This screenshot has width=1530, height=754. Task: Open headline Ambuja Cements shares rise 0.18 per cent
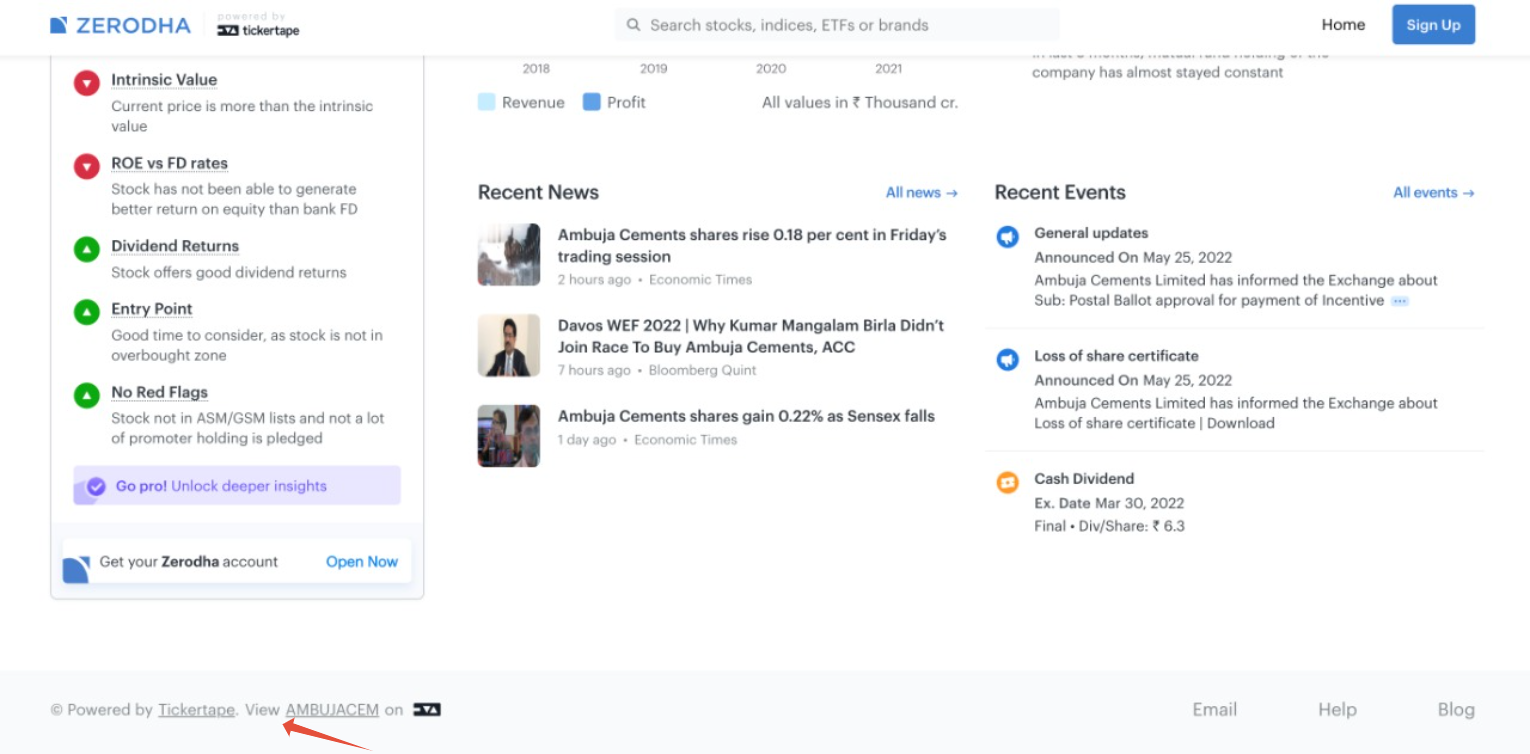coord(752,246)
